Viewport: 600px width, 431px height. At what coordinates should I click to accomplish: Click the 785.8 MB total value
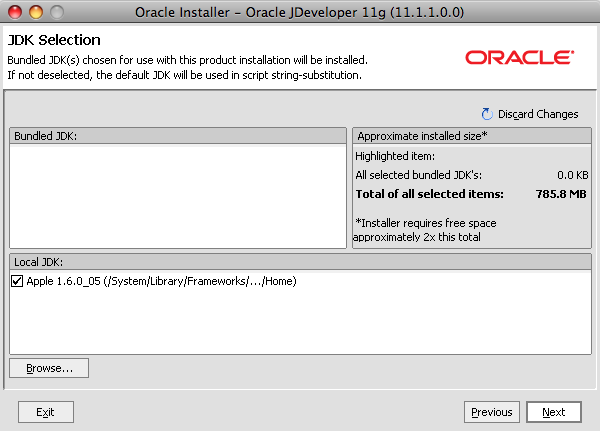click(561, 194)
